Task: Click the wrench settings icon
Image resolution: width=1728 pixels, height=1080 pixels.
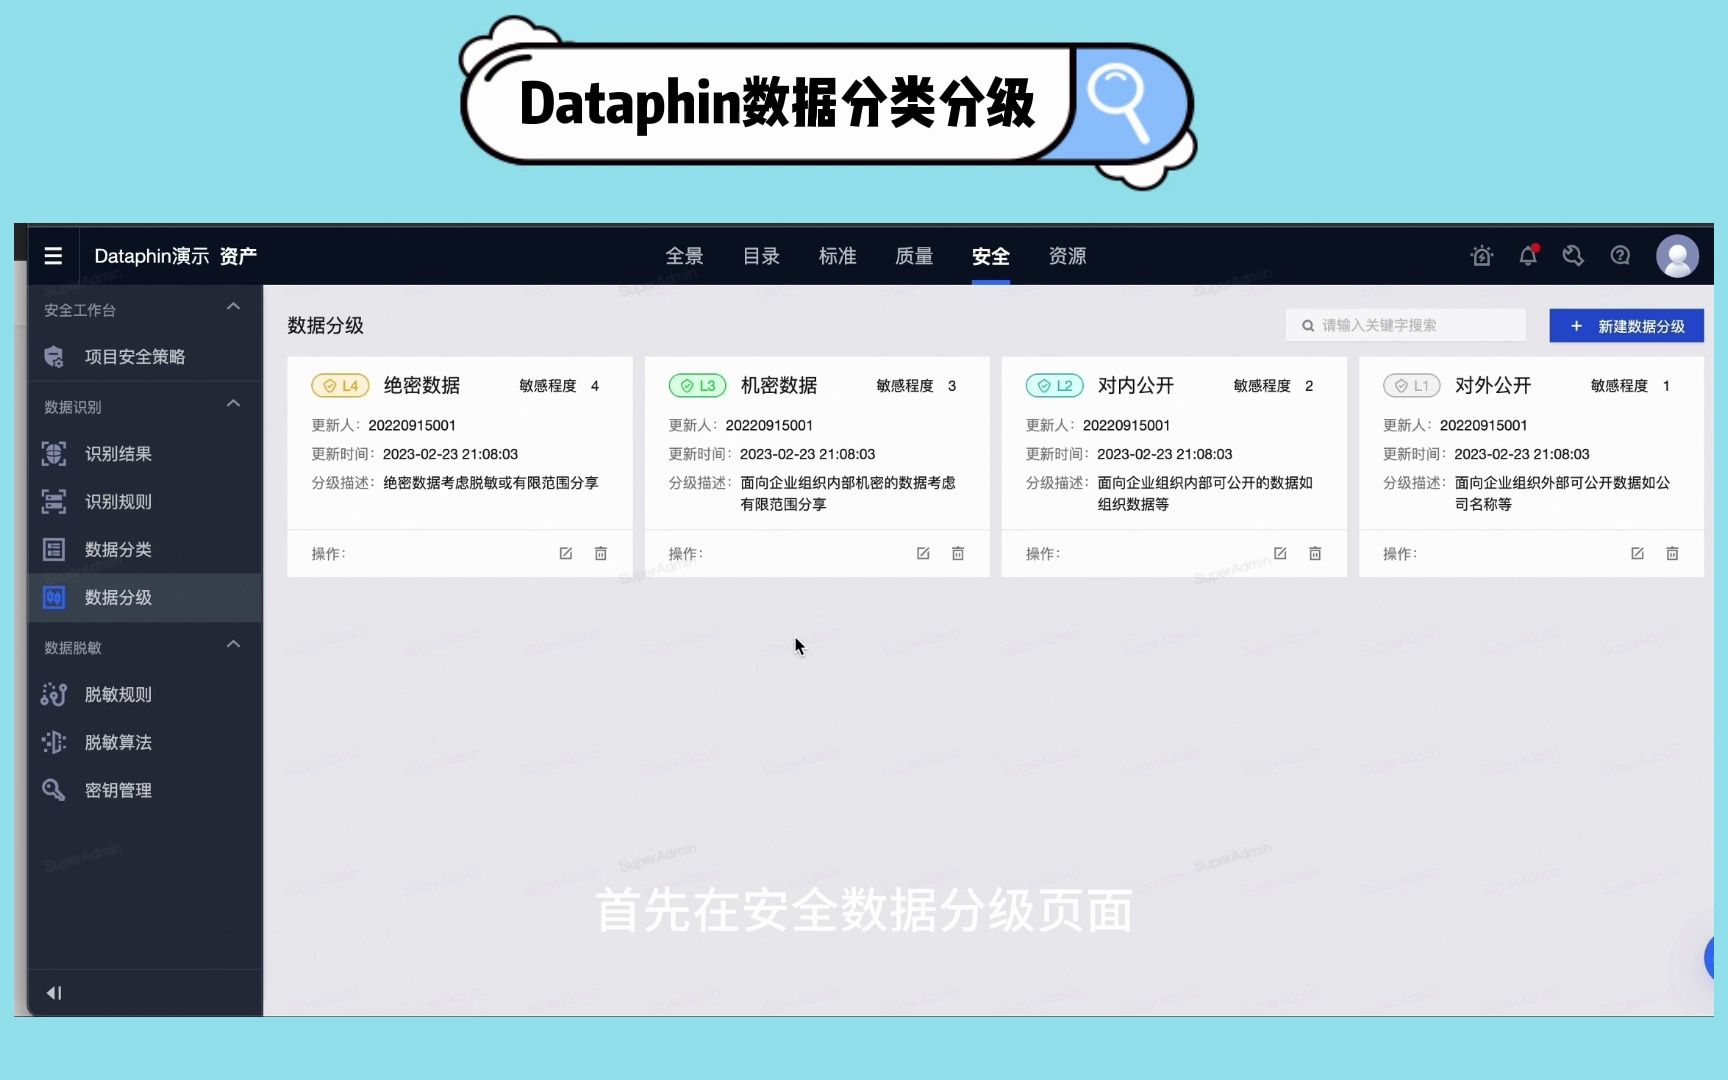Action: point(1572,255)
